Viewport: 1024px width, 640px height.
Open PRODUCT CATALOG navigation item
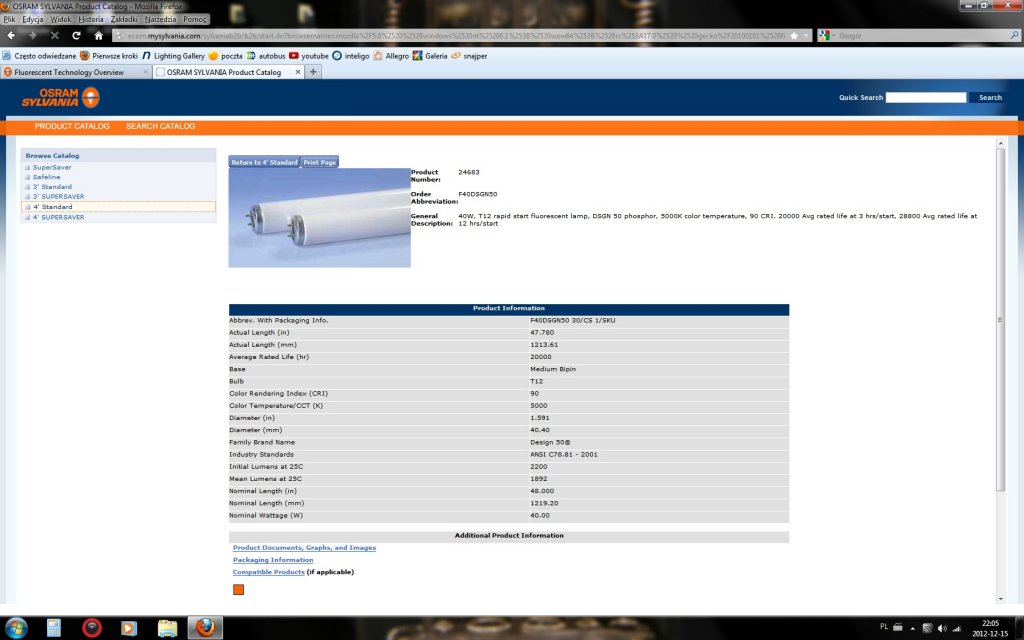[72, 126]
